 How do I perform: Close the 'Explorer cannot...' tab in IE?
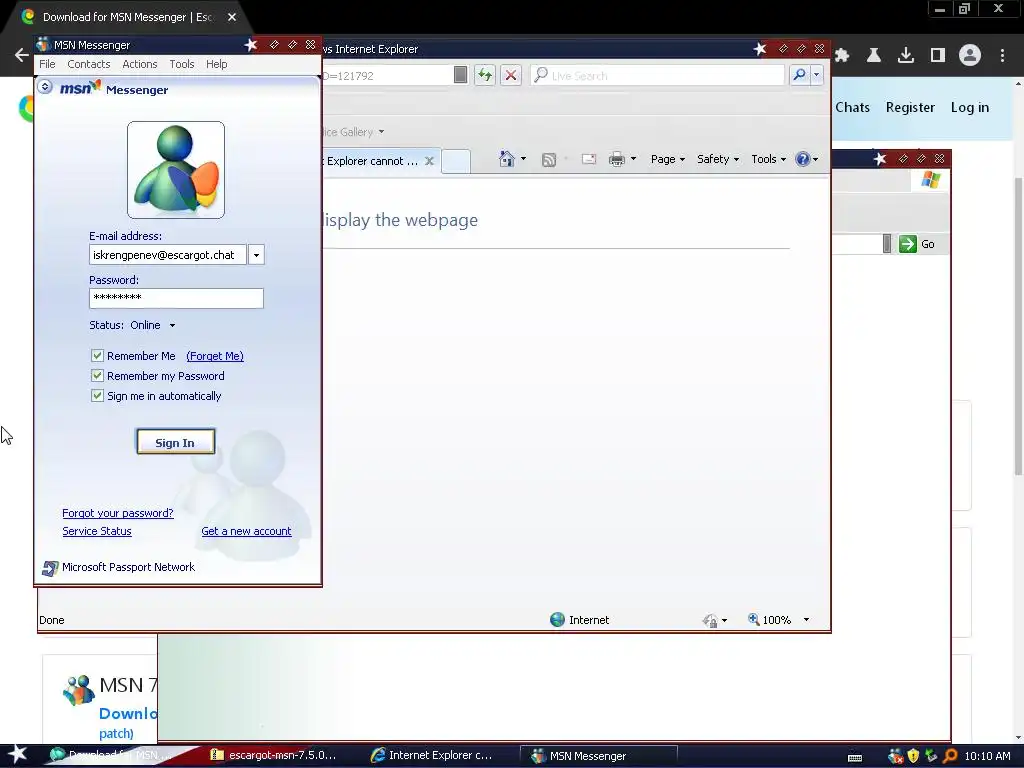(x=429, y=161)
